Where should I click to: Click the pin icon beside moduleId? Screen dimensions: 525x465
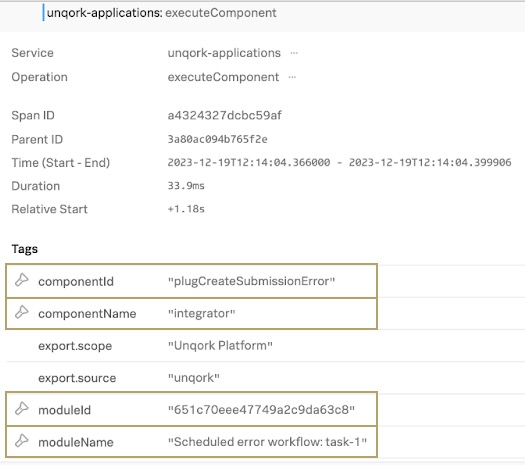click(22, 408)
